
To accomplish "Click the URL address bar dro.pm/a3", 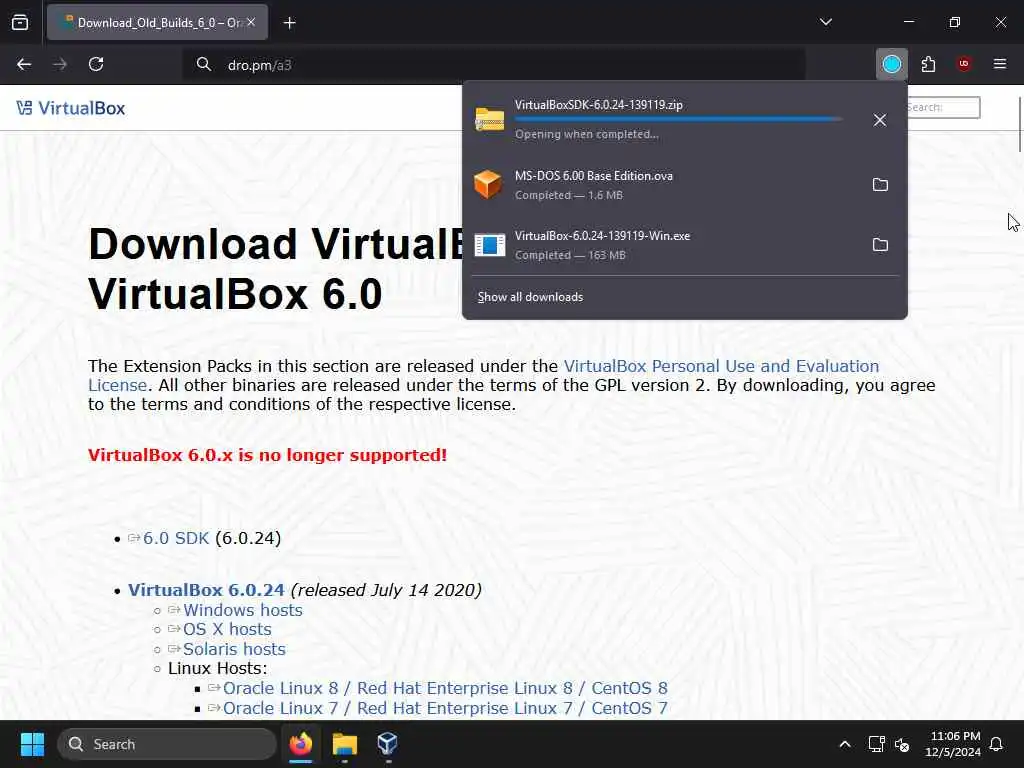I will [x=494, y=65].
